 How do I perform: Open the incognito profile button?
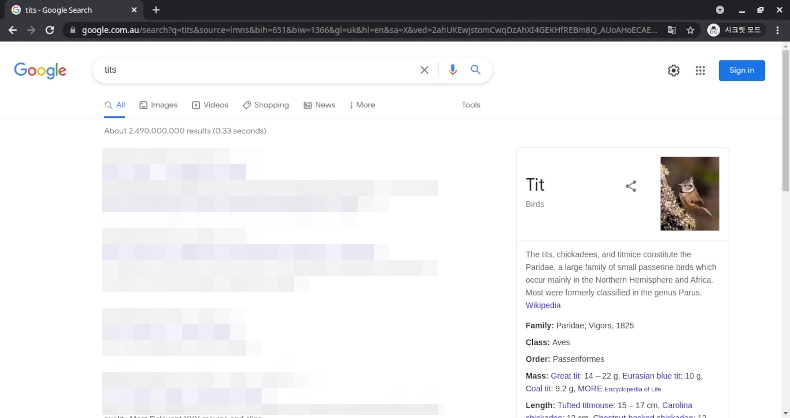[734, 30]
